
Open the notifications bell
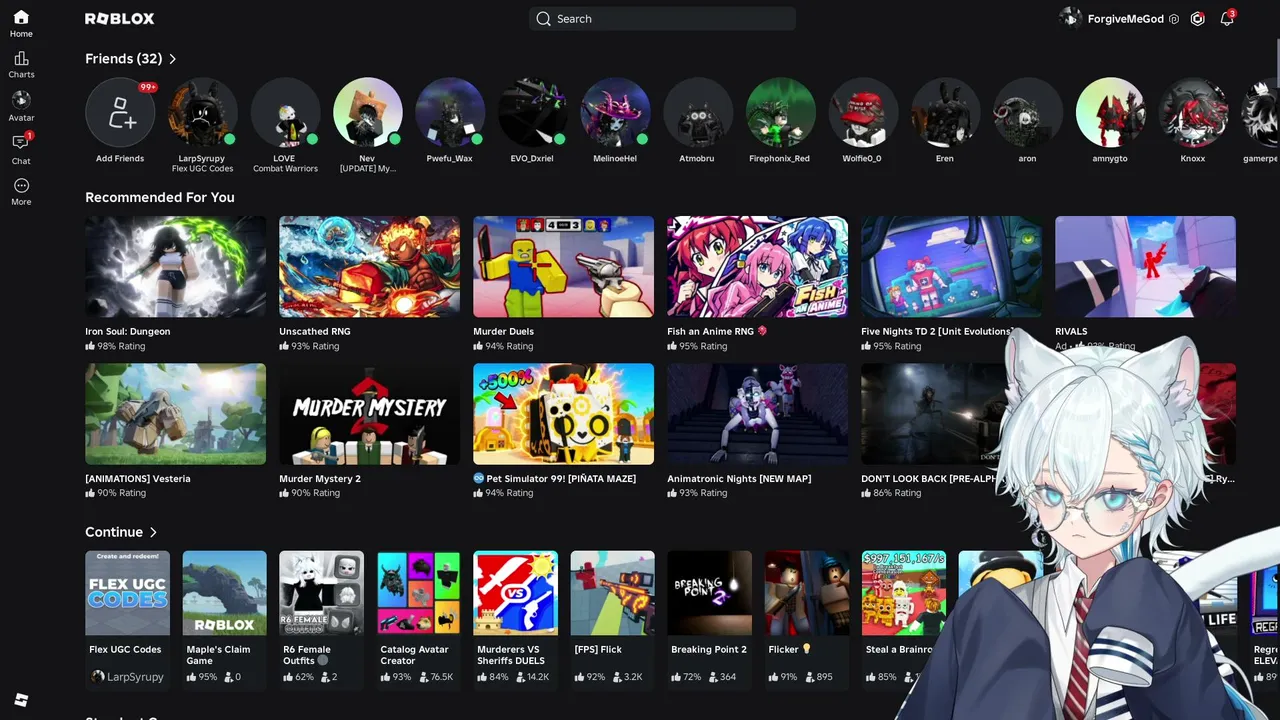point(1226,19)
